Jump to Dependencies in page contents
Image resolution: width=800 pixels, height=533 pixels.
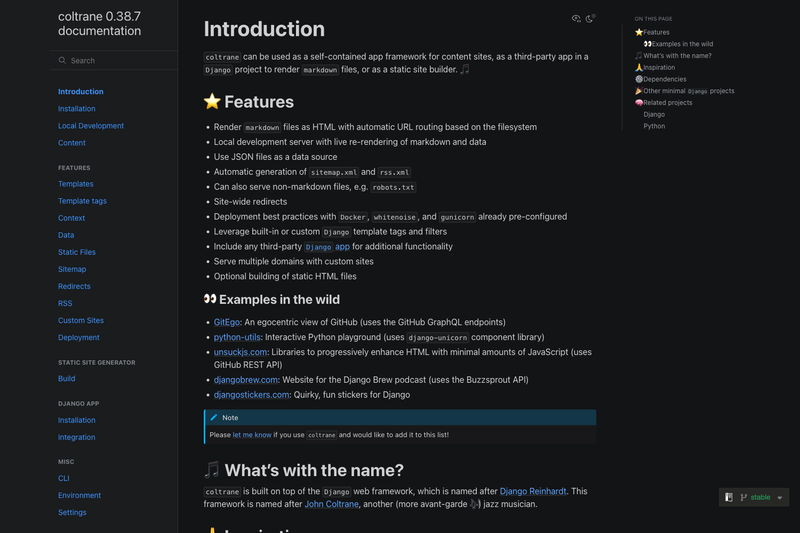pos(664,79)
